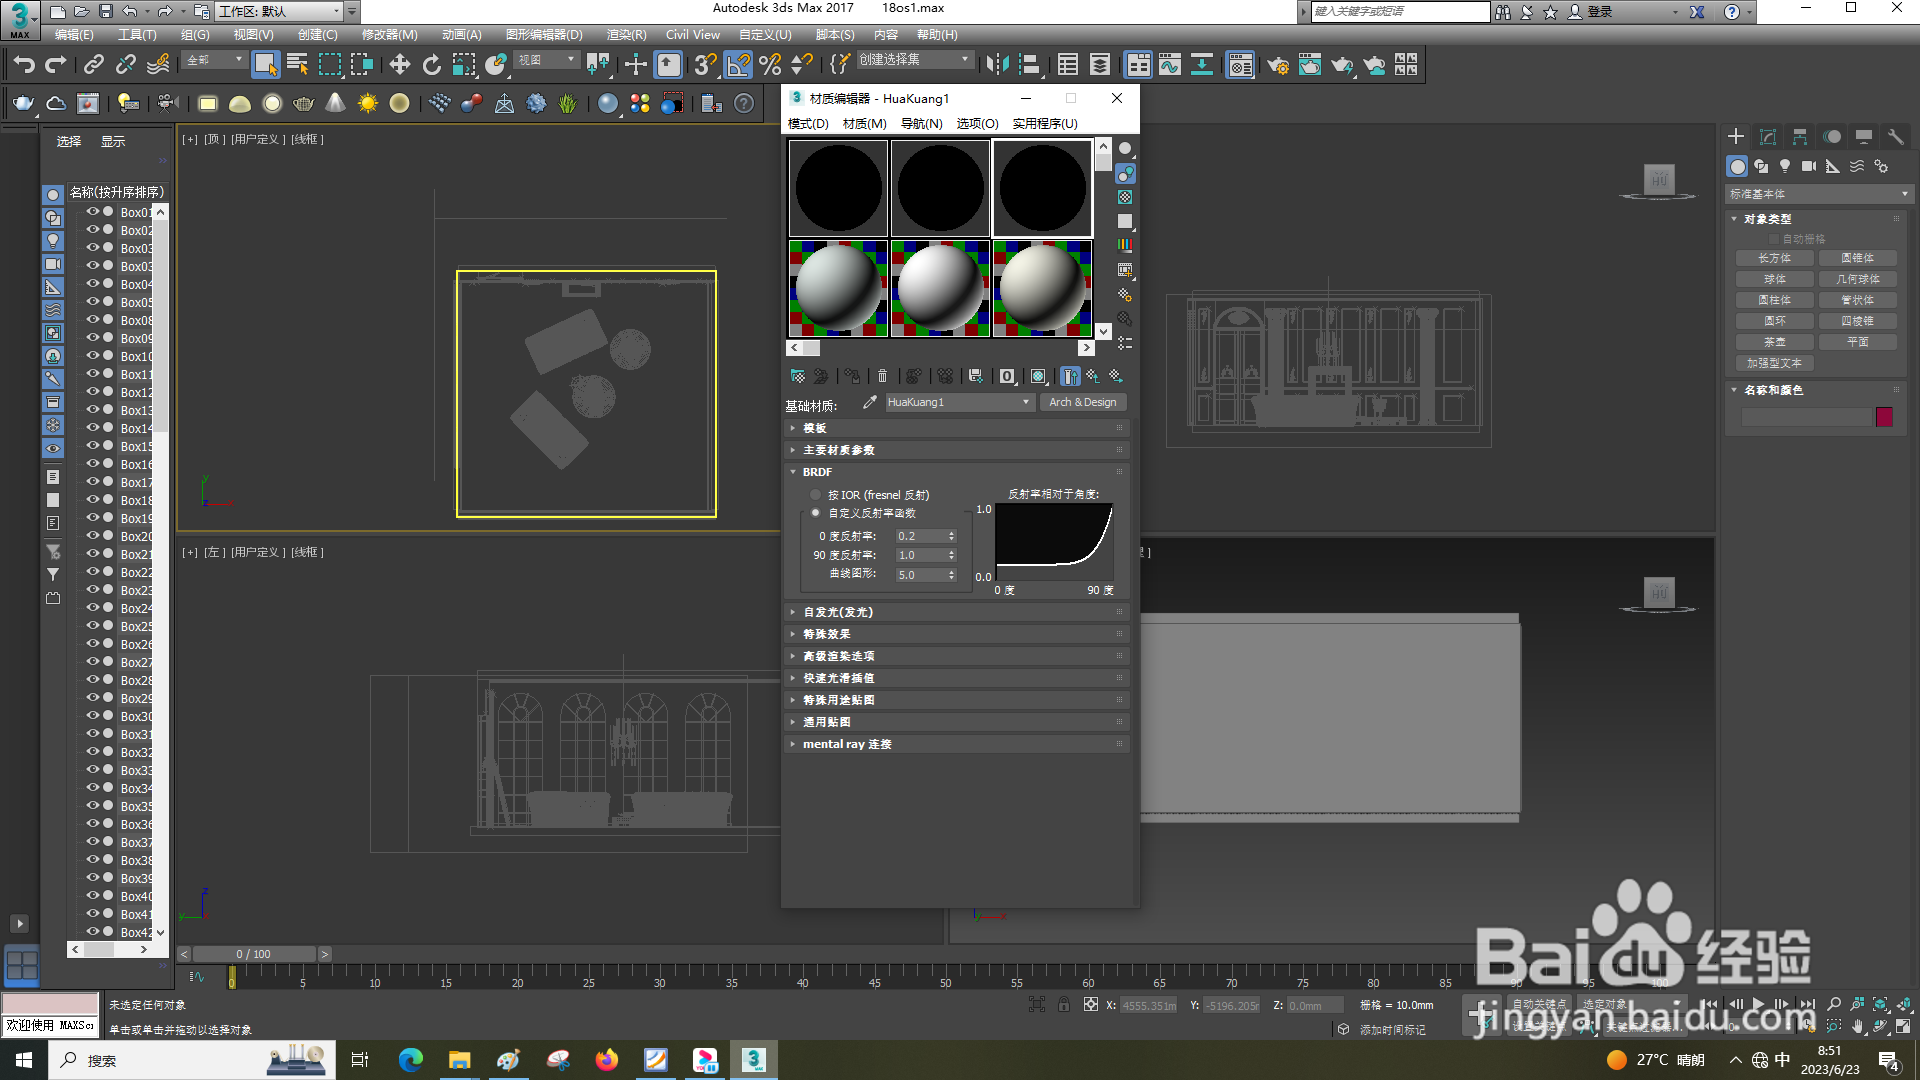Click the 球体 sphere primitive button
The image size is (1920, 1082).
click(x=1775, y=279)
